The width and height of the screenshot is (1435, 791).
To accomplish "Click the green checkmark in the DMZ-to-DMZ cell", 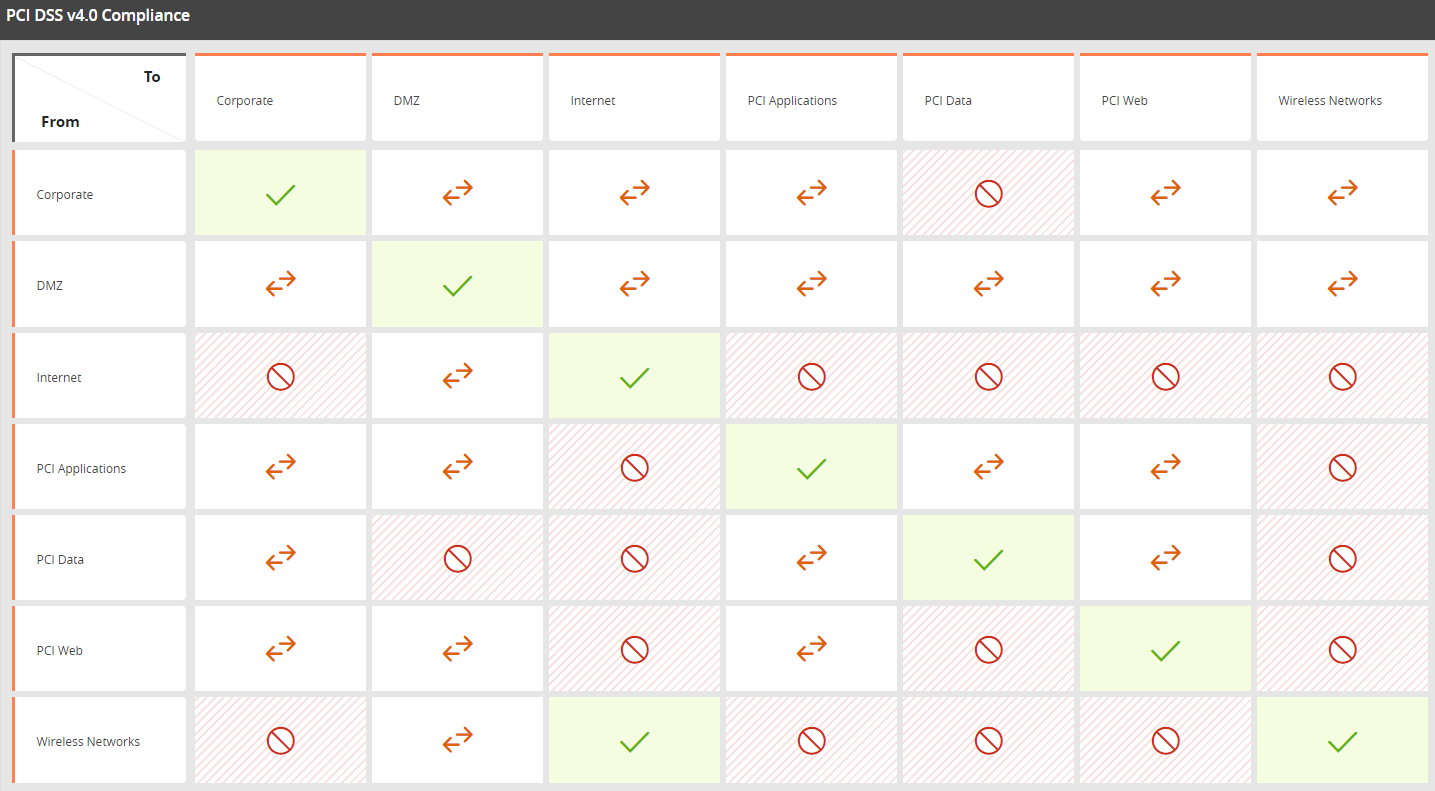I will click(457, 284).
